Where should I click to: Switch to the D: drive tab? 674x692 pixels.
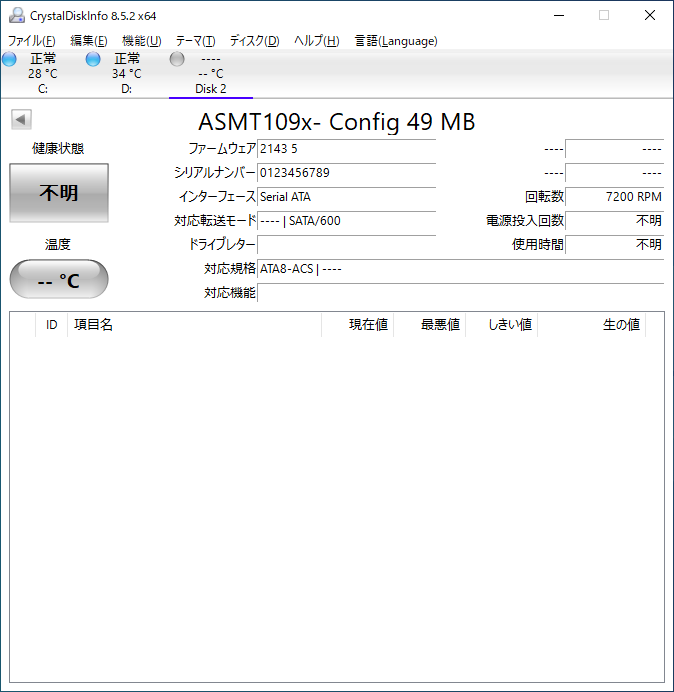(x=127, y=74)
